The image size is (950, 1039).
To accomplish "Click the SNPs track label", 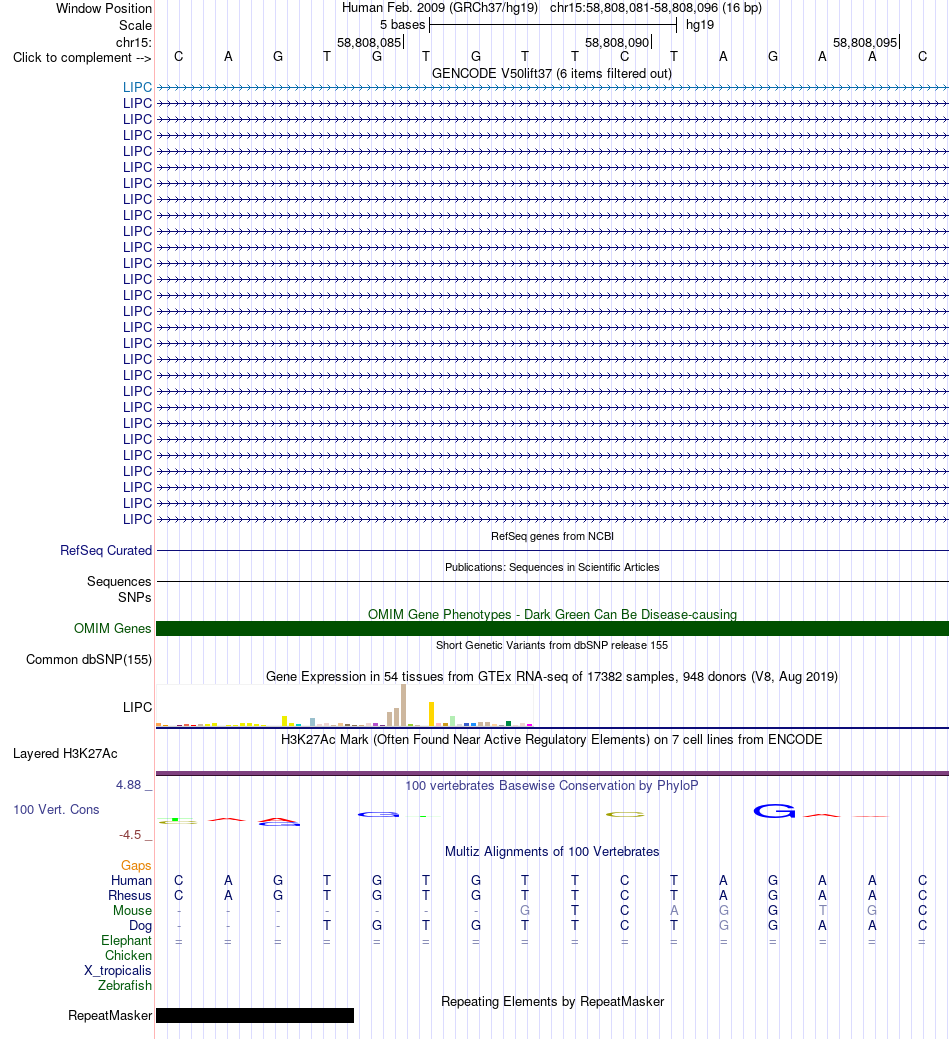I will coord(134,598).
